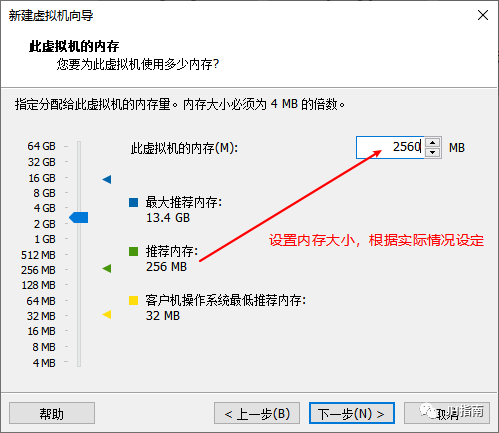Select the 2 GB slider label

click(44, 224)
